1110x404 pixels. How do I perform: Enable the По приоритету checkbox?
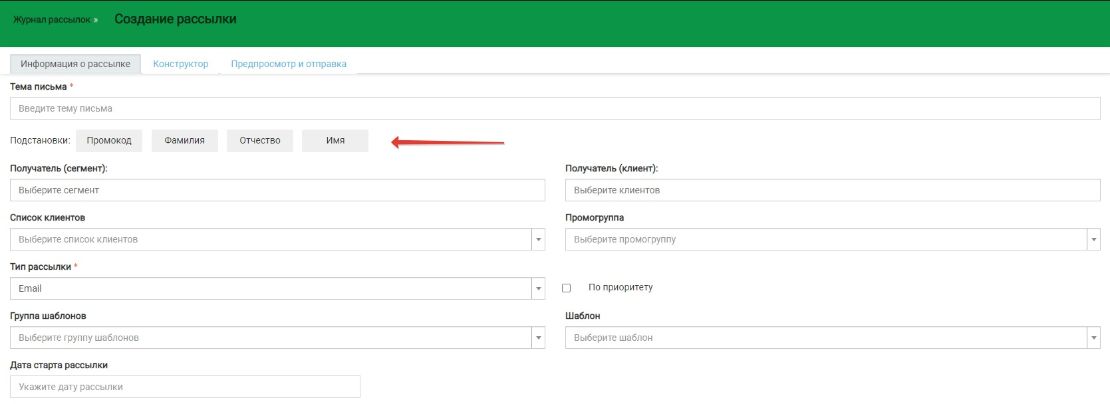[x=567, y=288]
